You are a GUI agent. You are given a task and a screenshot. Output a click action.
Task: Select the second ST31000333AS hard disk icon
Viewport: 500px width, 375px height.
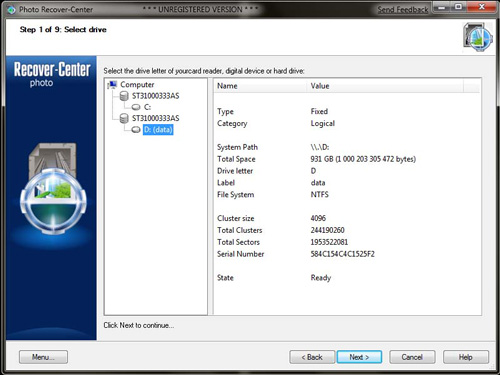pyautogui.click(x=124, y=118)
